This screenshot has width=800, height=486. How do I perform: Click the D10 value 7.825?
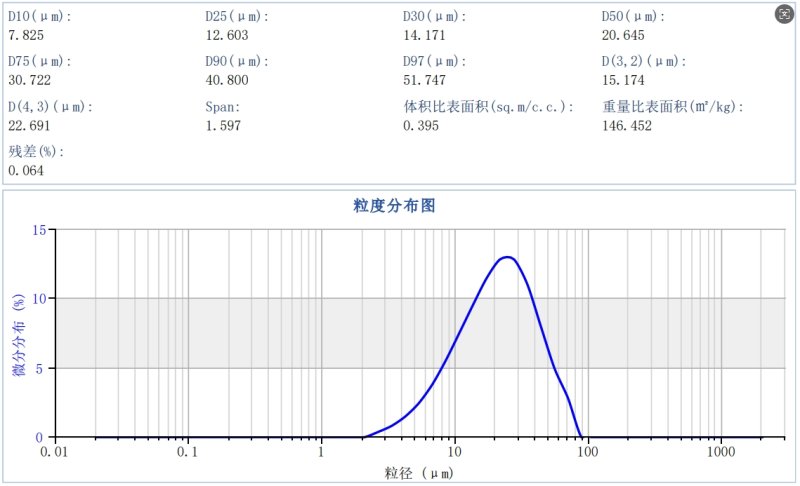tap(25, 35)
